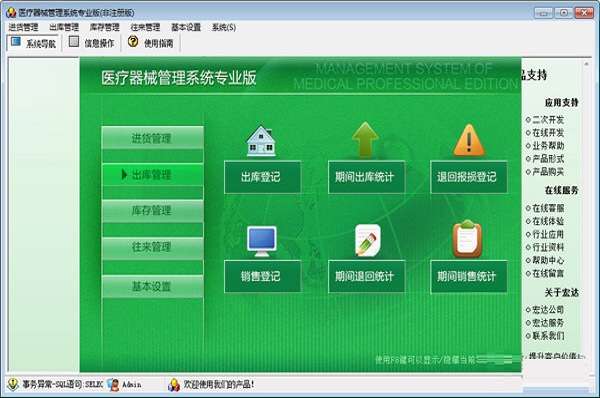The height and width of the screenshot is (398, 600).
Task: Click the 信息操作 toolbar icon
Action: [74, 42]
